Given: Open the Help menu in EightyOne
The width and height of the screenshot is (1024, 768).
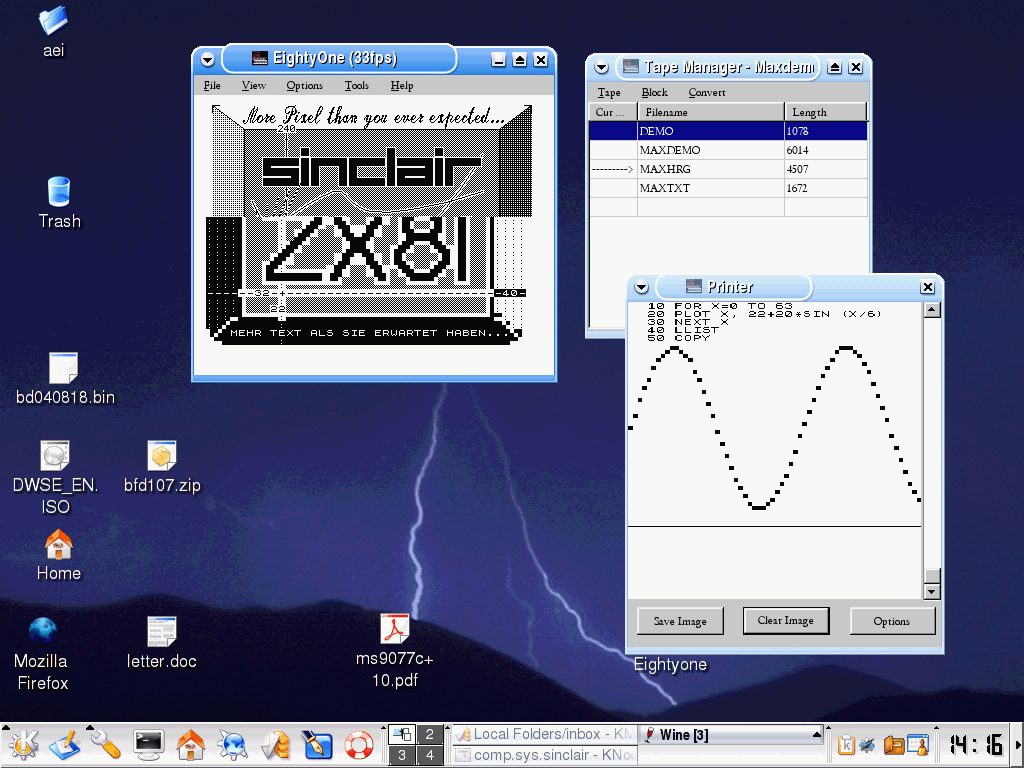Looking at the screenshot, I should (x=402, y=86).
